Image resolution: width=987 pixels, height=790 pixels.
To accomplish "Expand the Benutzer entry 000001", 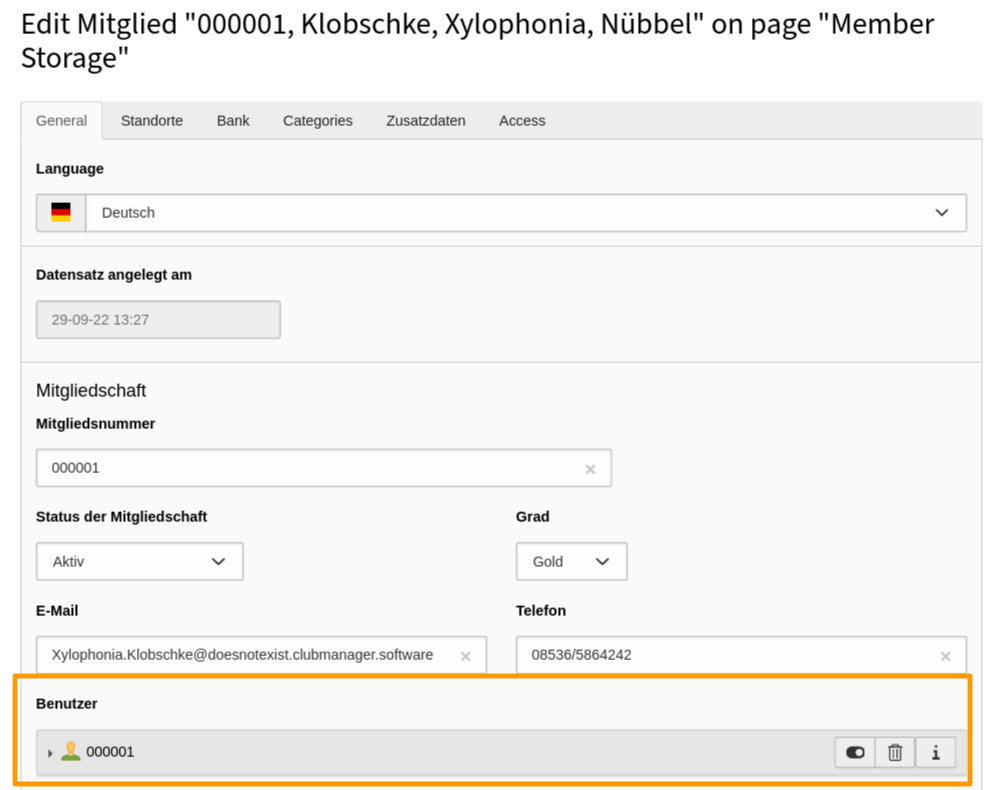I will click(48, 751).
